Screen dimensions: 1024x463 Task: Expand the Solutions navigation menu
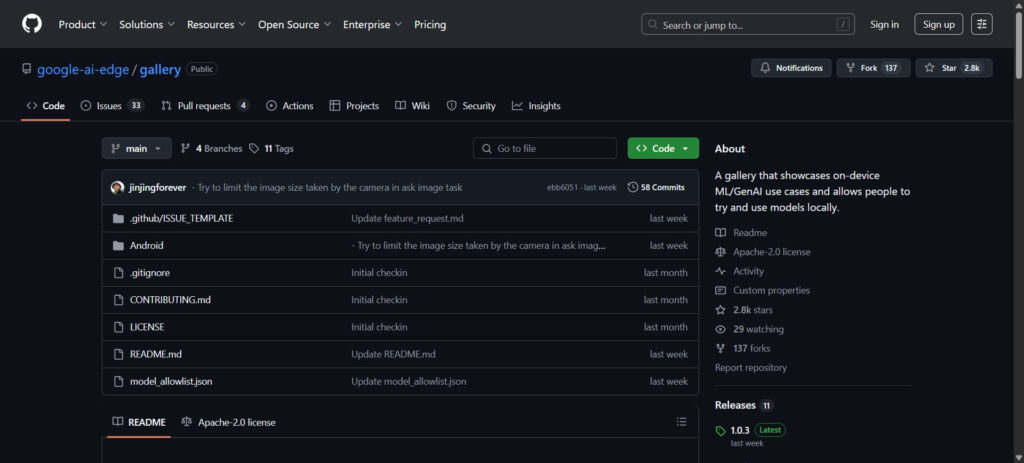146,24
